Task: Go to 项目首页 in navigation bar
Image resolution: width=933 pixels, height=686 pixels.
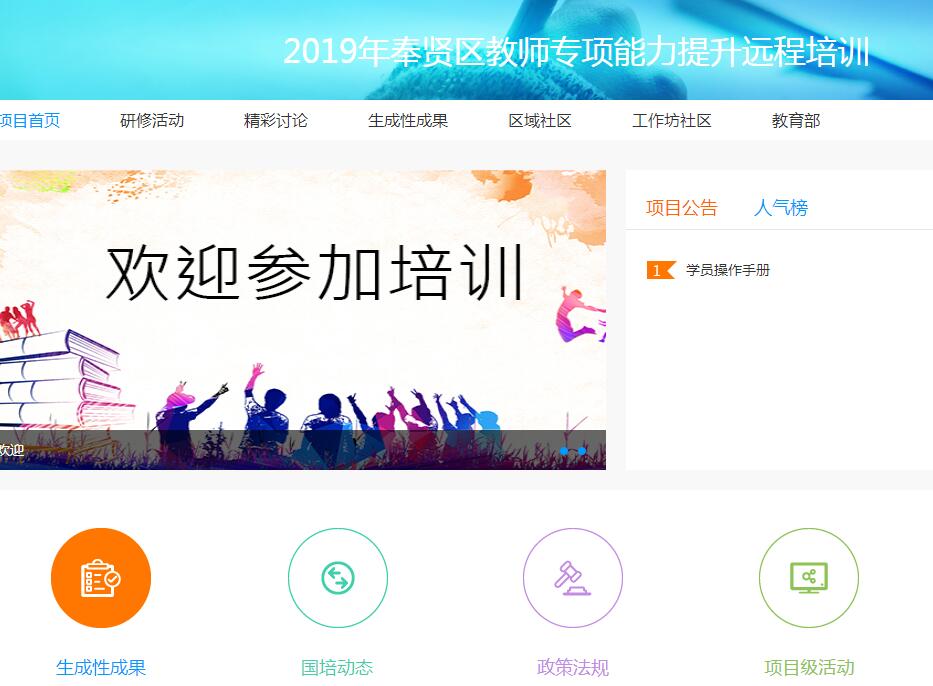Action: point(30,121)
